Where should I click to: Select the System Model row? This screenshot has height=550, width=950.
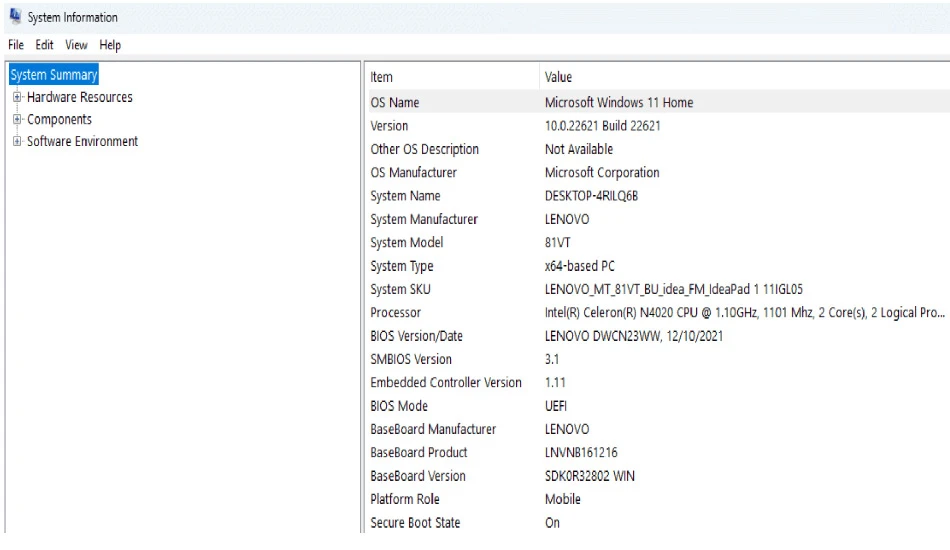click(x=659, y=242)
